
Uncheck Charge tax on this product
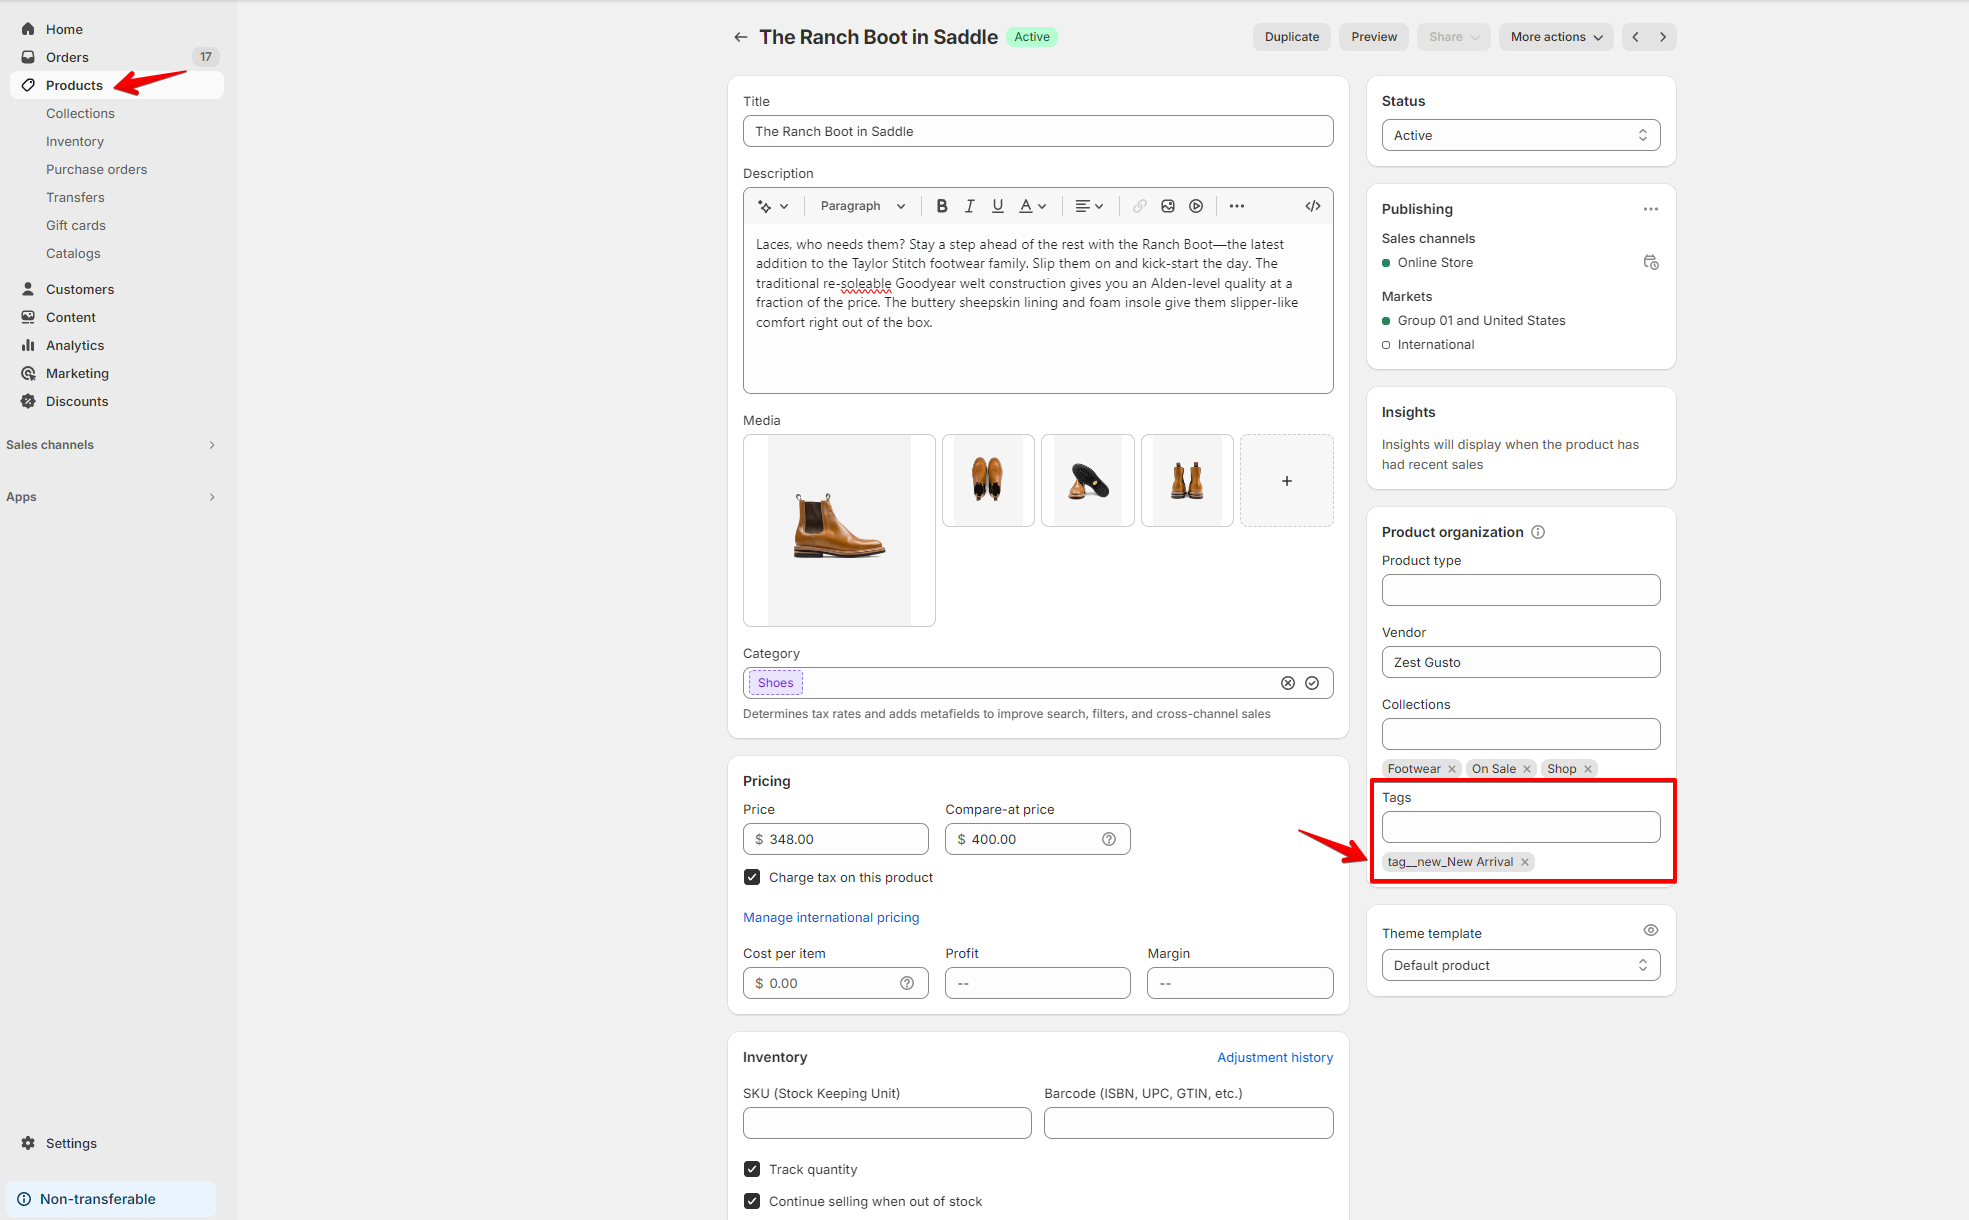click(752, 877)
